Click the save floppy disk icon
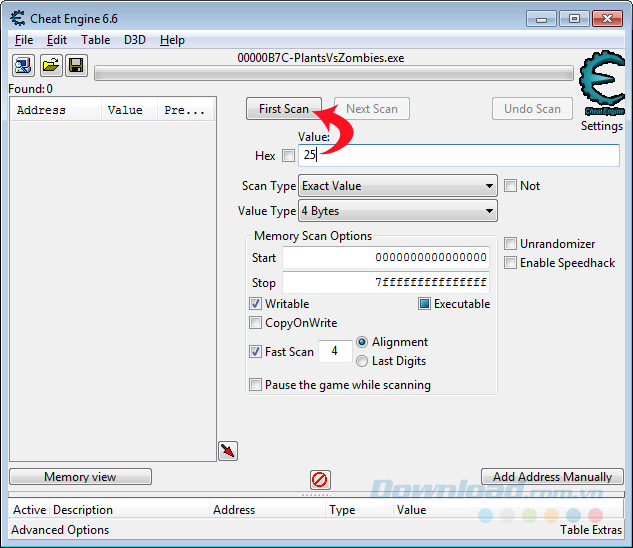Screen dimensions: 633x548 pyautogui.click(x=76, y=65)
